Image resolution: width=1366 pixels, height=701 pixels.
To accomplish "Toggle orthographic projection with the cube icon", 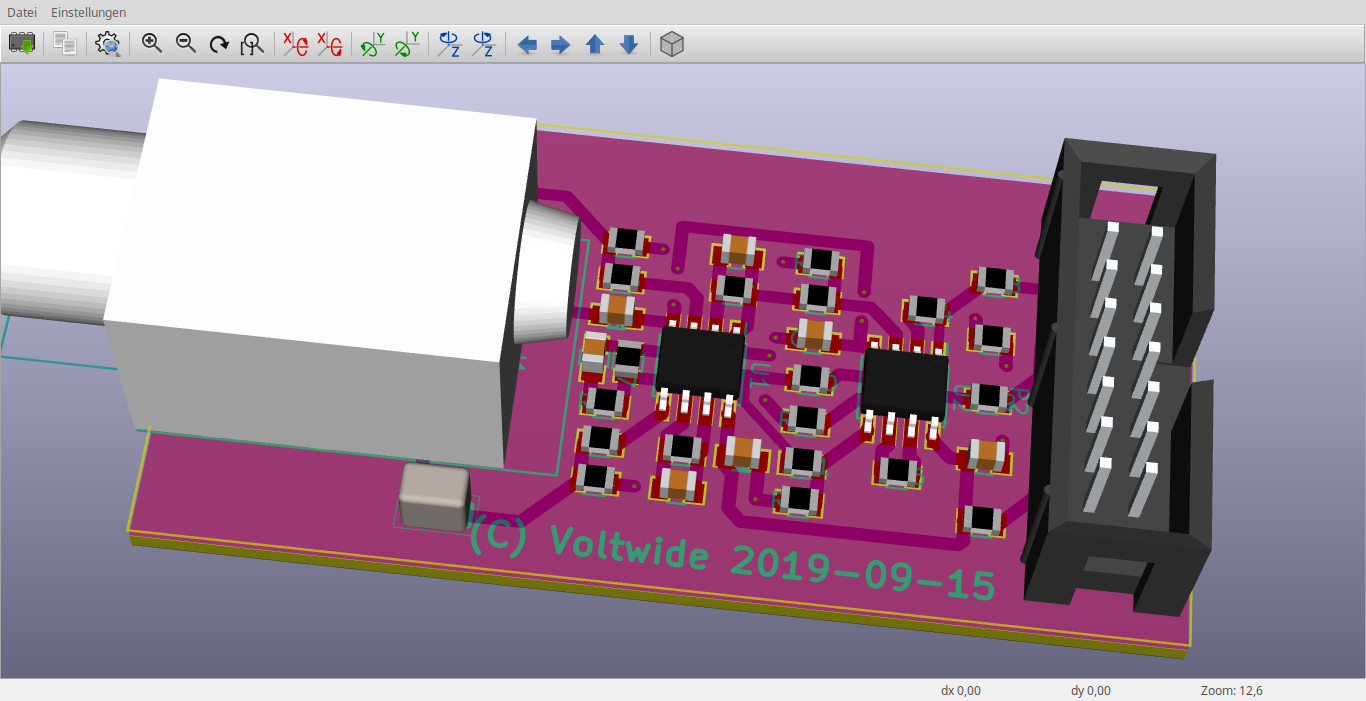I will pyautogui.click(x=672, y=44).
